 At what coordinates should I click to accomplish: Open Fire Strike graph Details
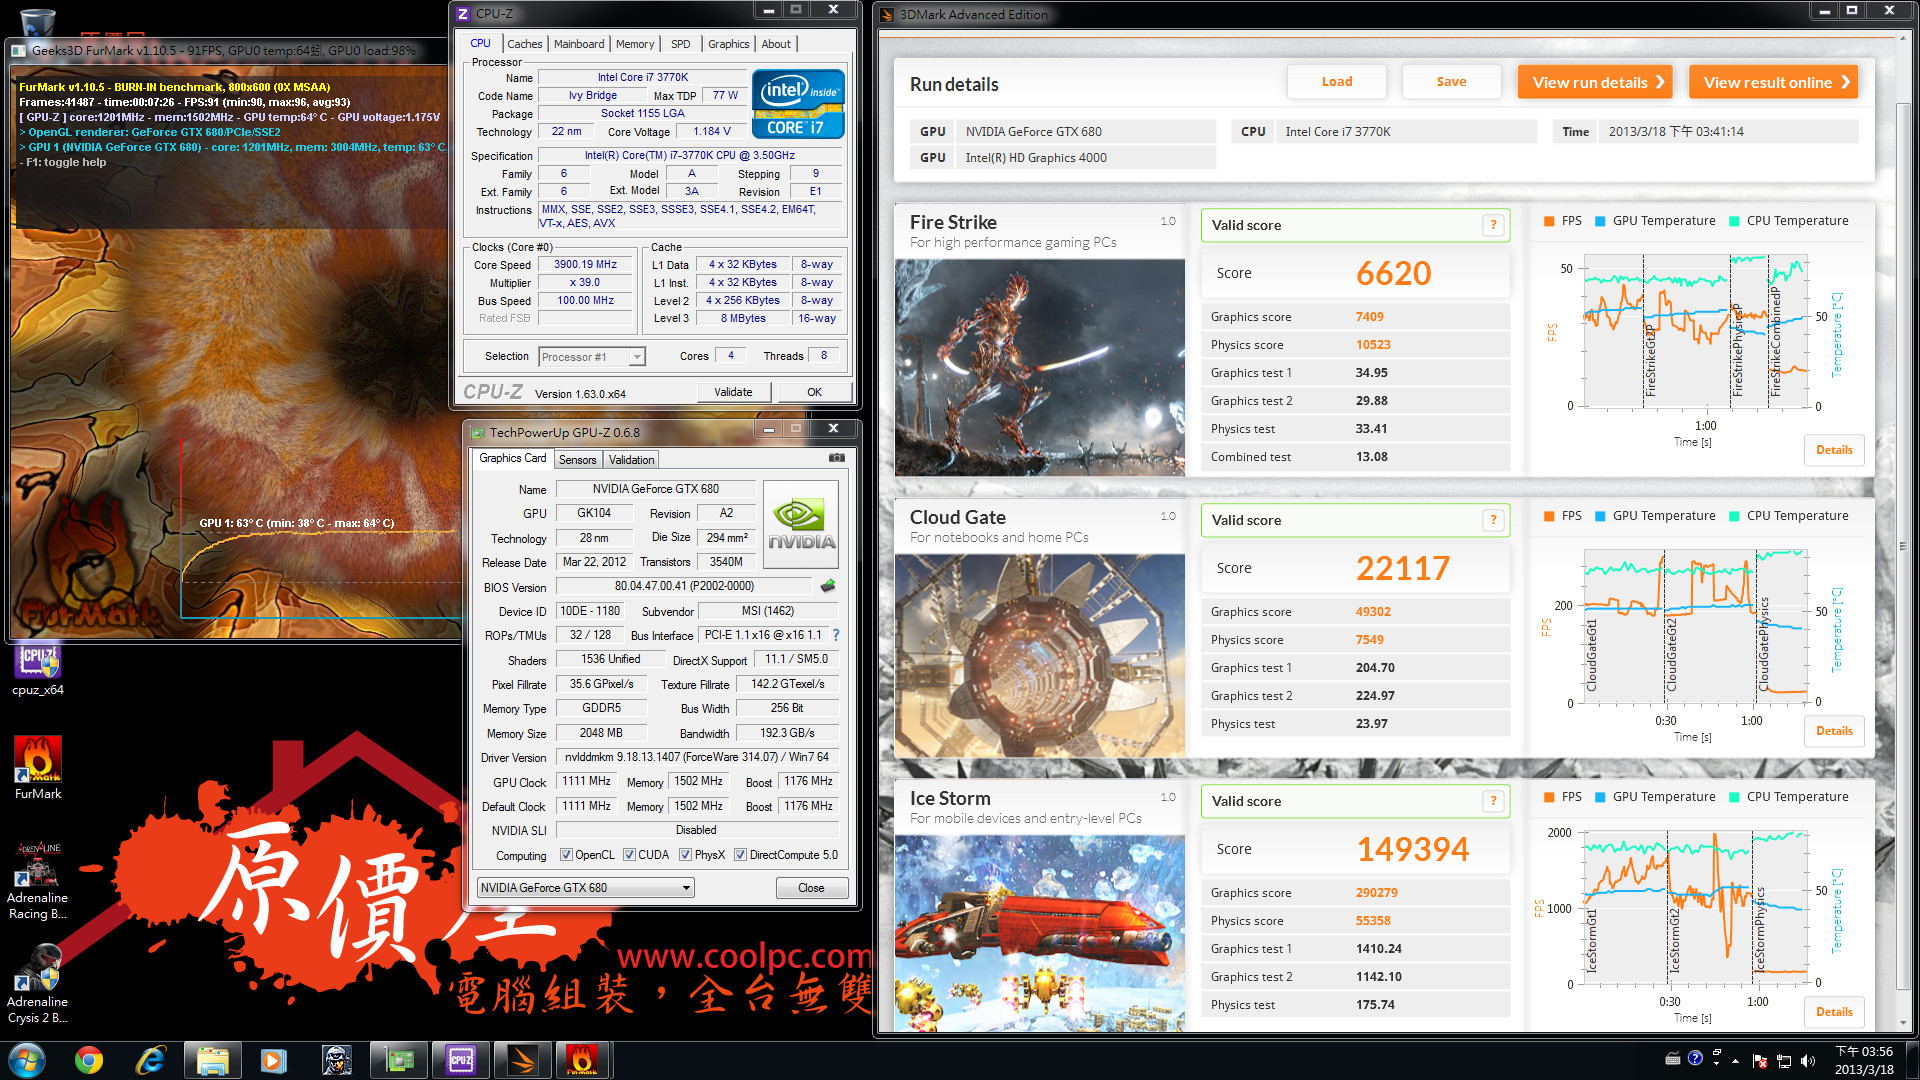1834,450
